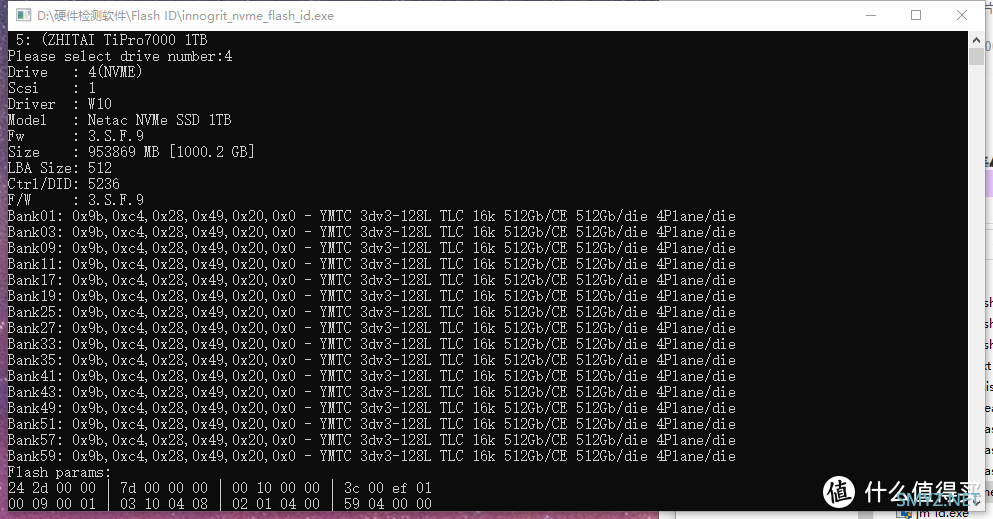Click the Bank51 row
The height and width of the screenshot is (519, 993).
tap(371, 424)
